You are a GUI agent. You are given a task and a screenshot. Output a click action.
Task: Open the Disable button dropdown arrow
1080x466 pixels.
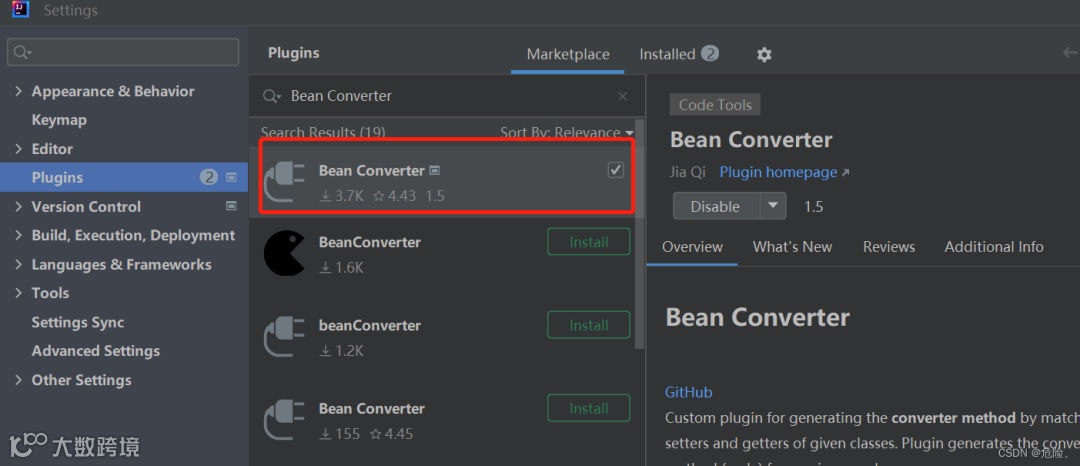coord(773,206)
